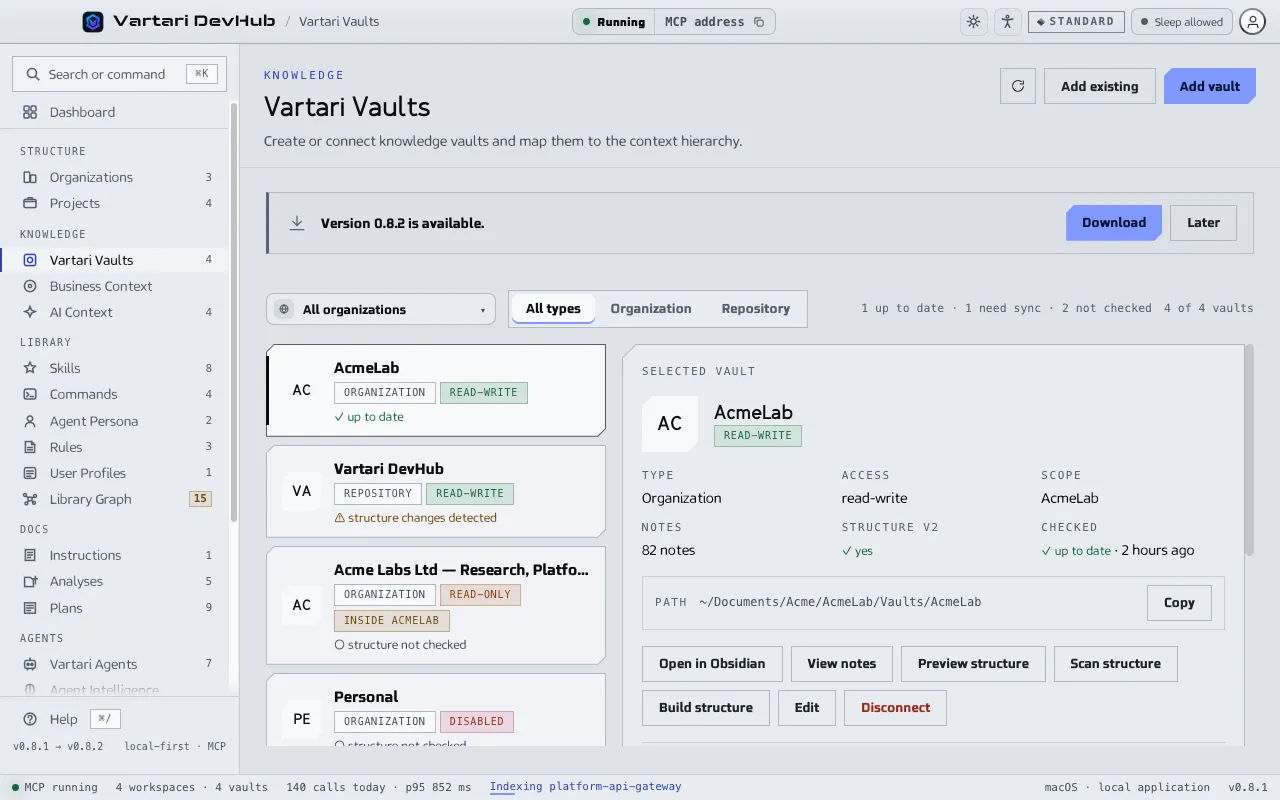
Task: Open Plans in the sidebar
Action: click(115, 608)
